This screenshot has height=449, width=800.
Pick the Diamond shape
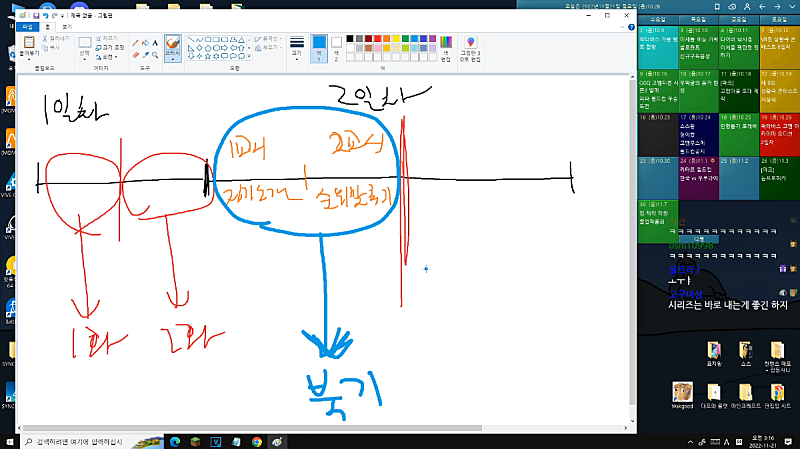(x=199, y=48)
